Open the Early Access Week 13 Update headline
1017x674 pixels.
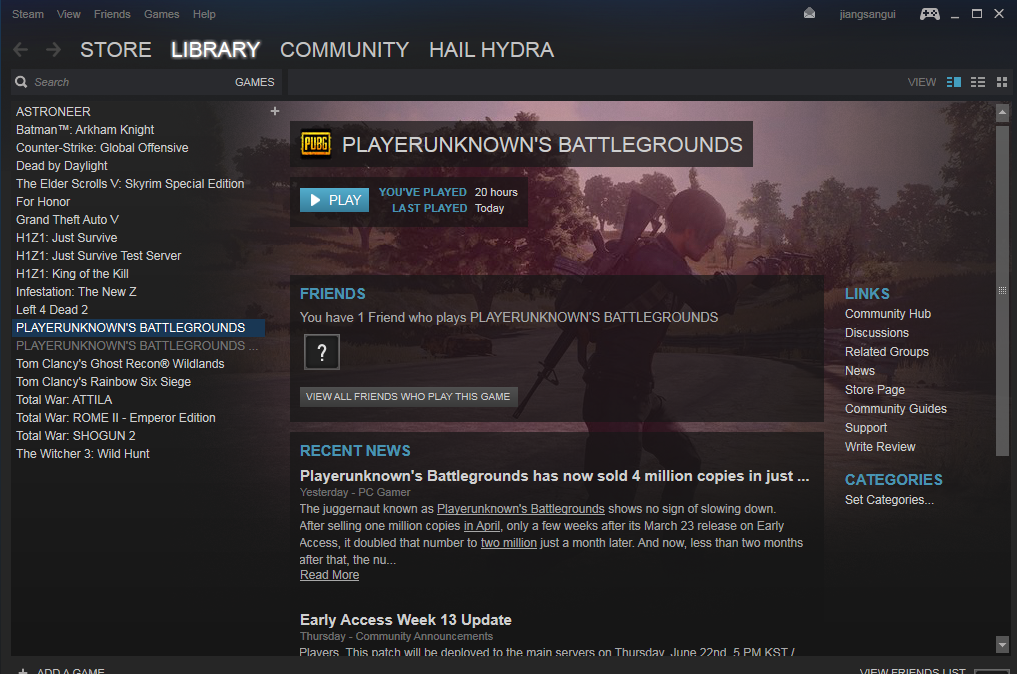click(x=405, y=620)
